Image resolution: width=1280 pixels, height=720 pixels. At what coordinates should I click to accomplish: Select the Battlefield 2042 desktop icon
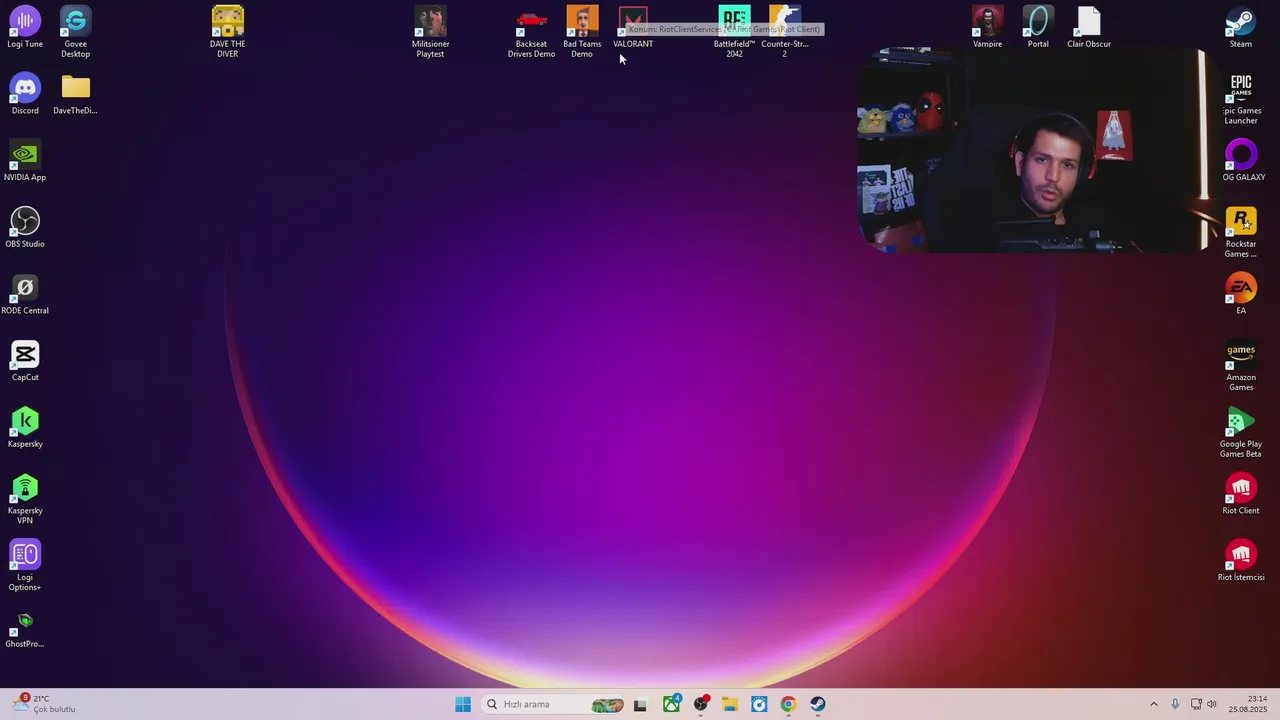(734, 32)
